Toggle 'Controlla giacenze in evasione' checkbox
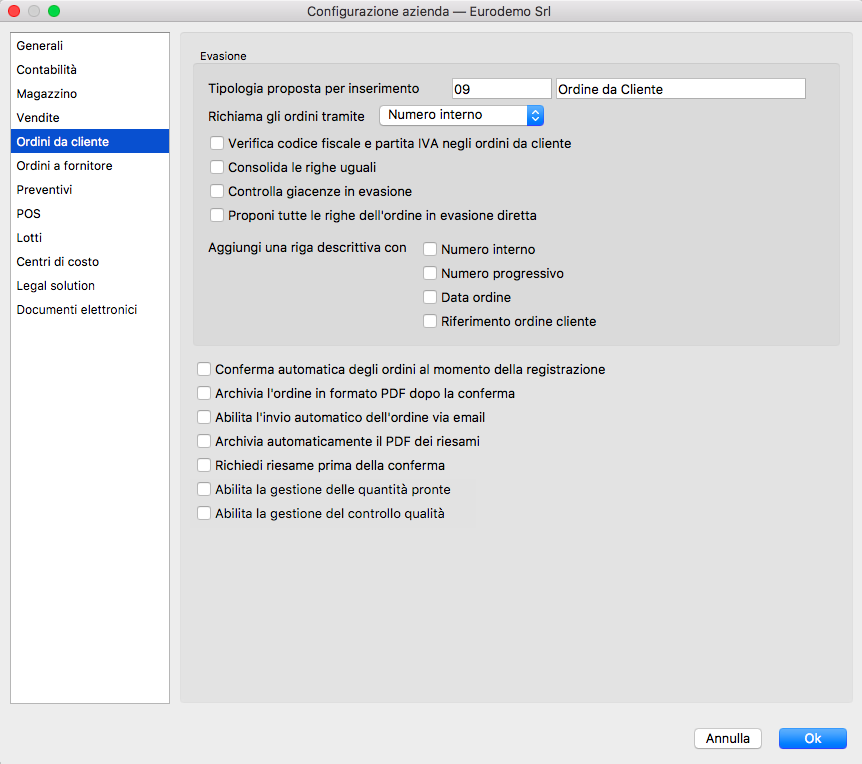Screen dimensions: 862x764 point(217,192)
